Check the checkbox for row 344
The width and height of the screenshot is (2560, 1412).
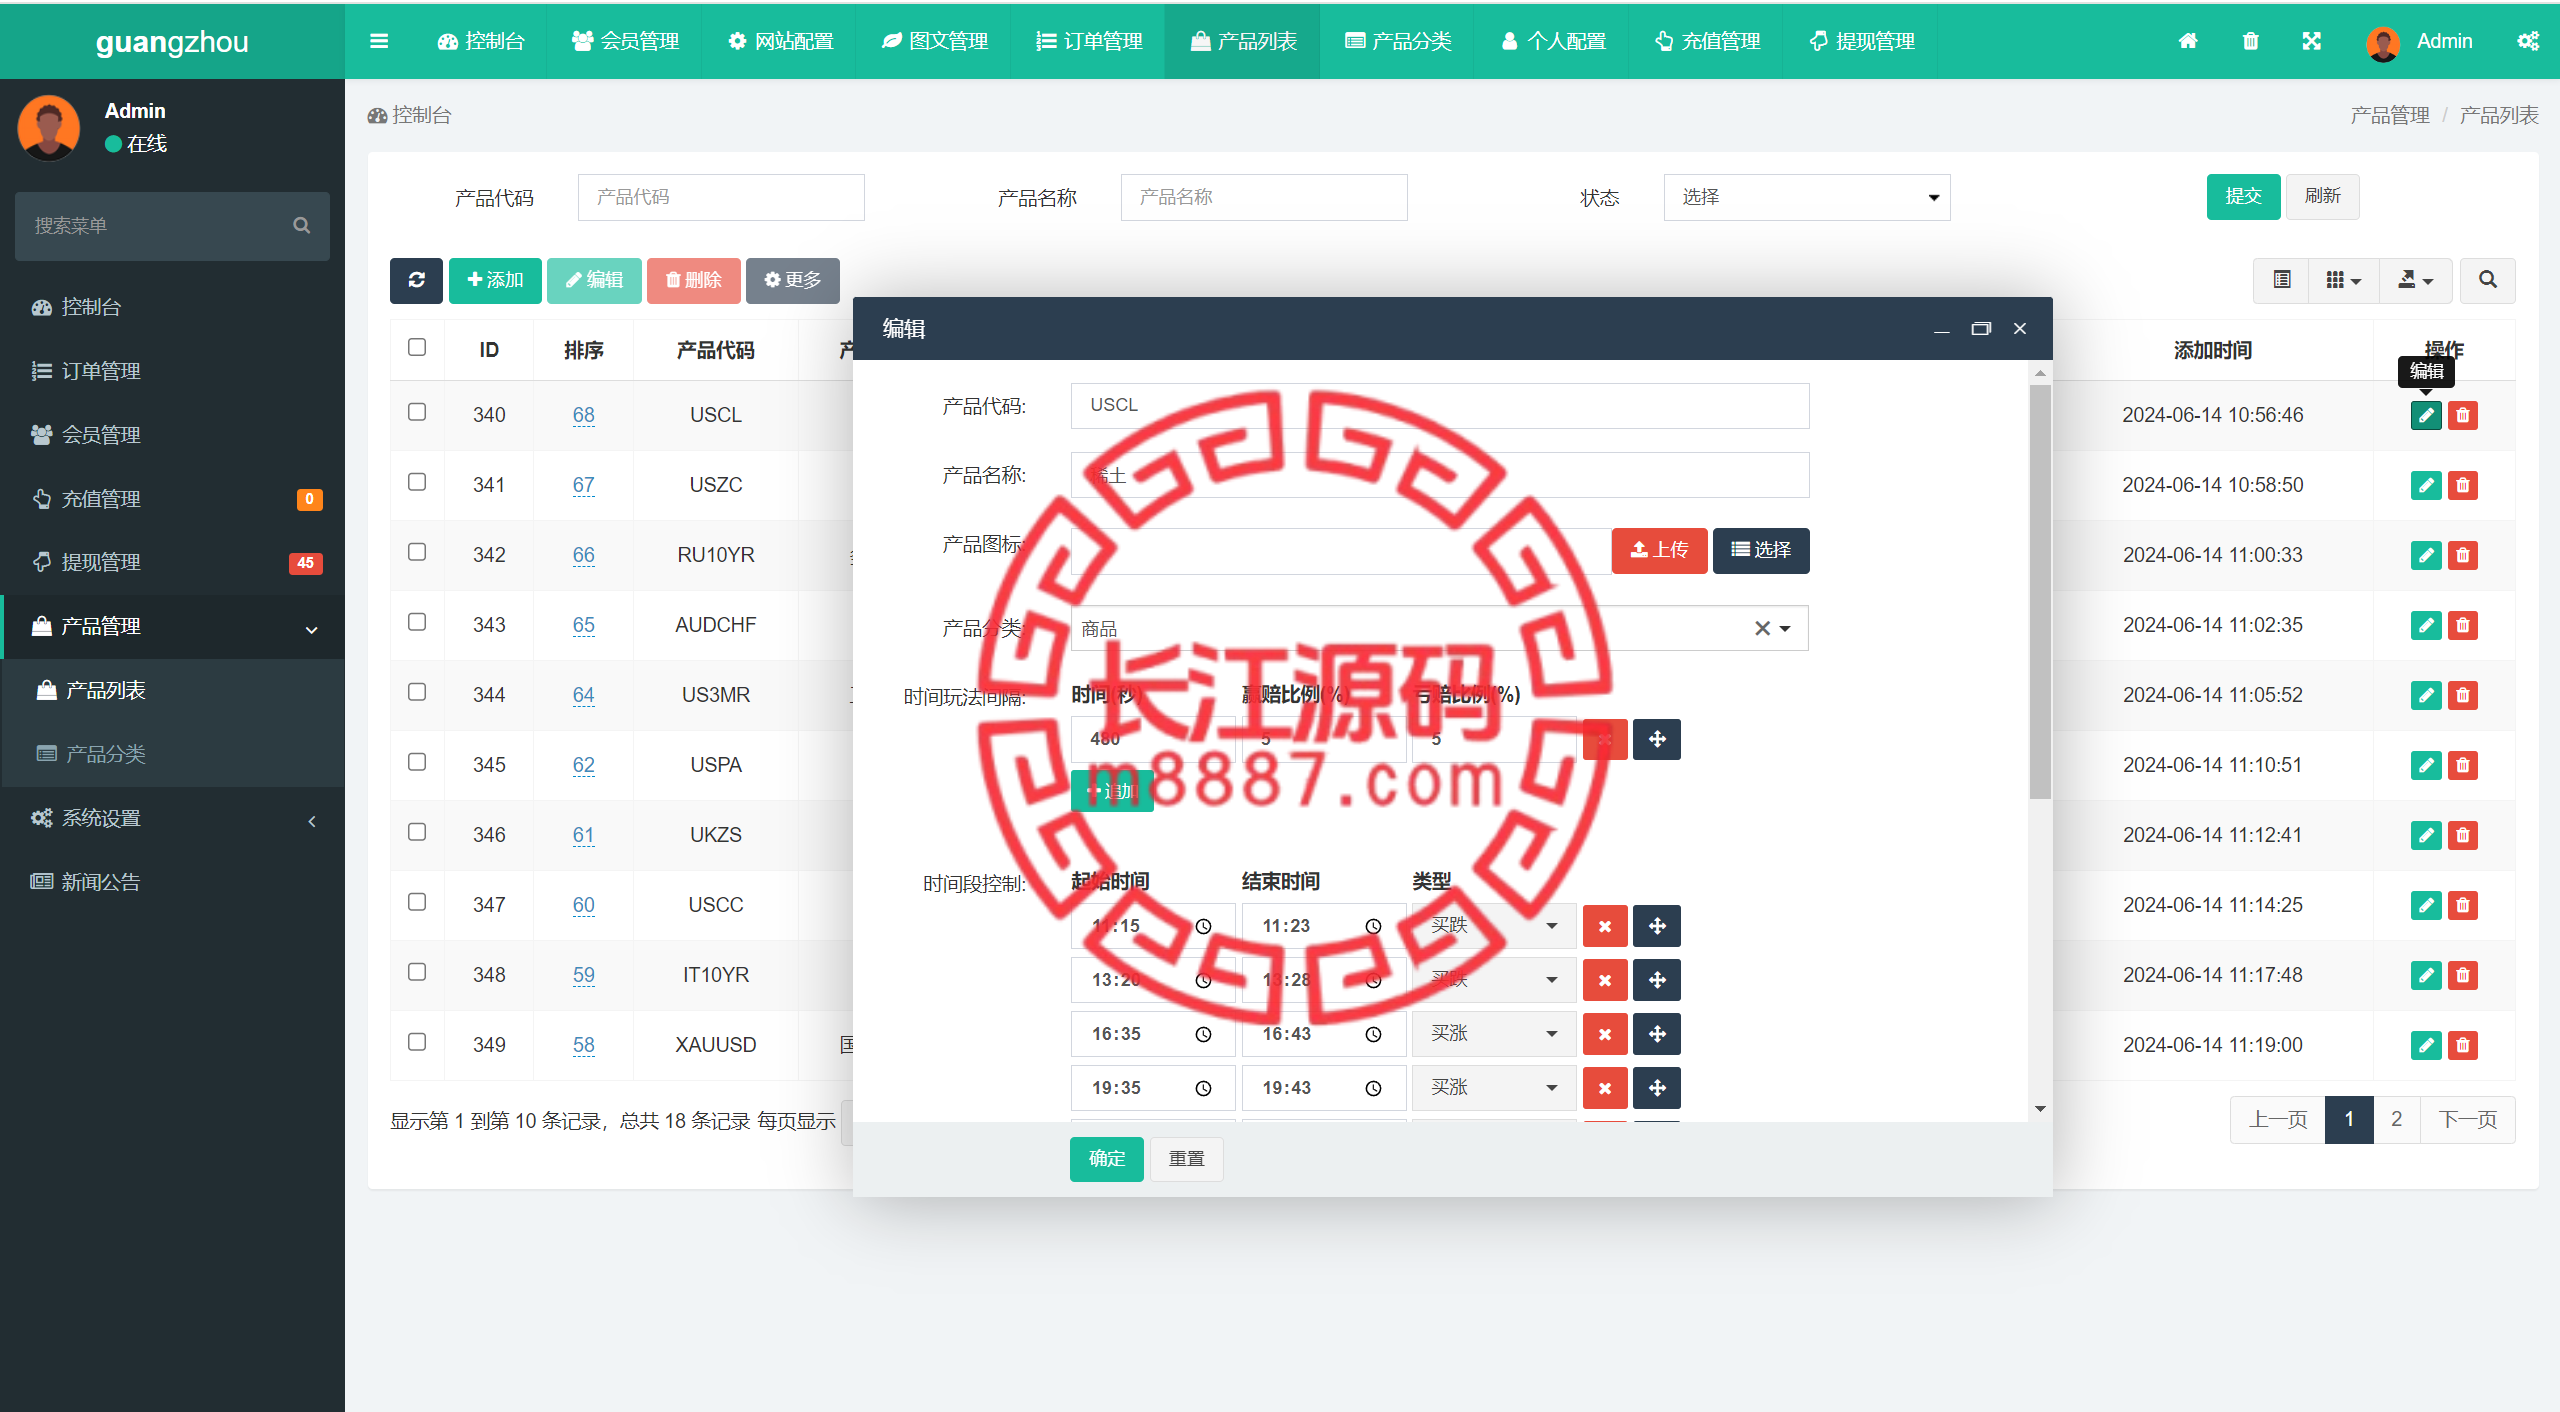click(x=417, y=692)
